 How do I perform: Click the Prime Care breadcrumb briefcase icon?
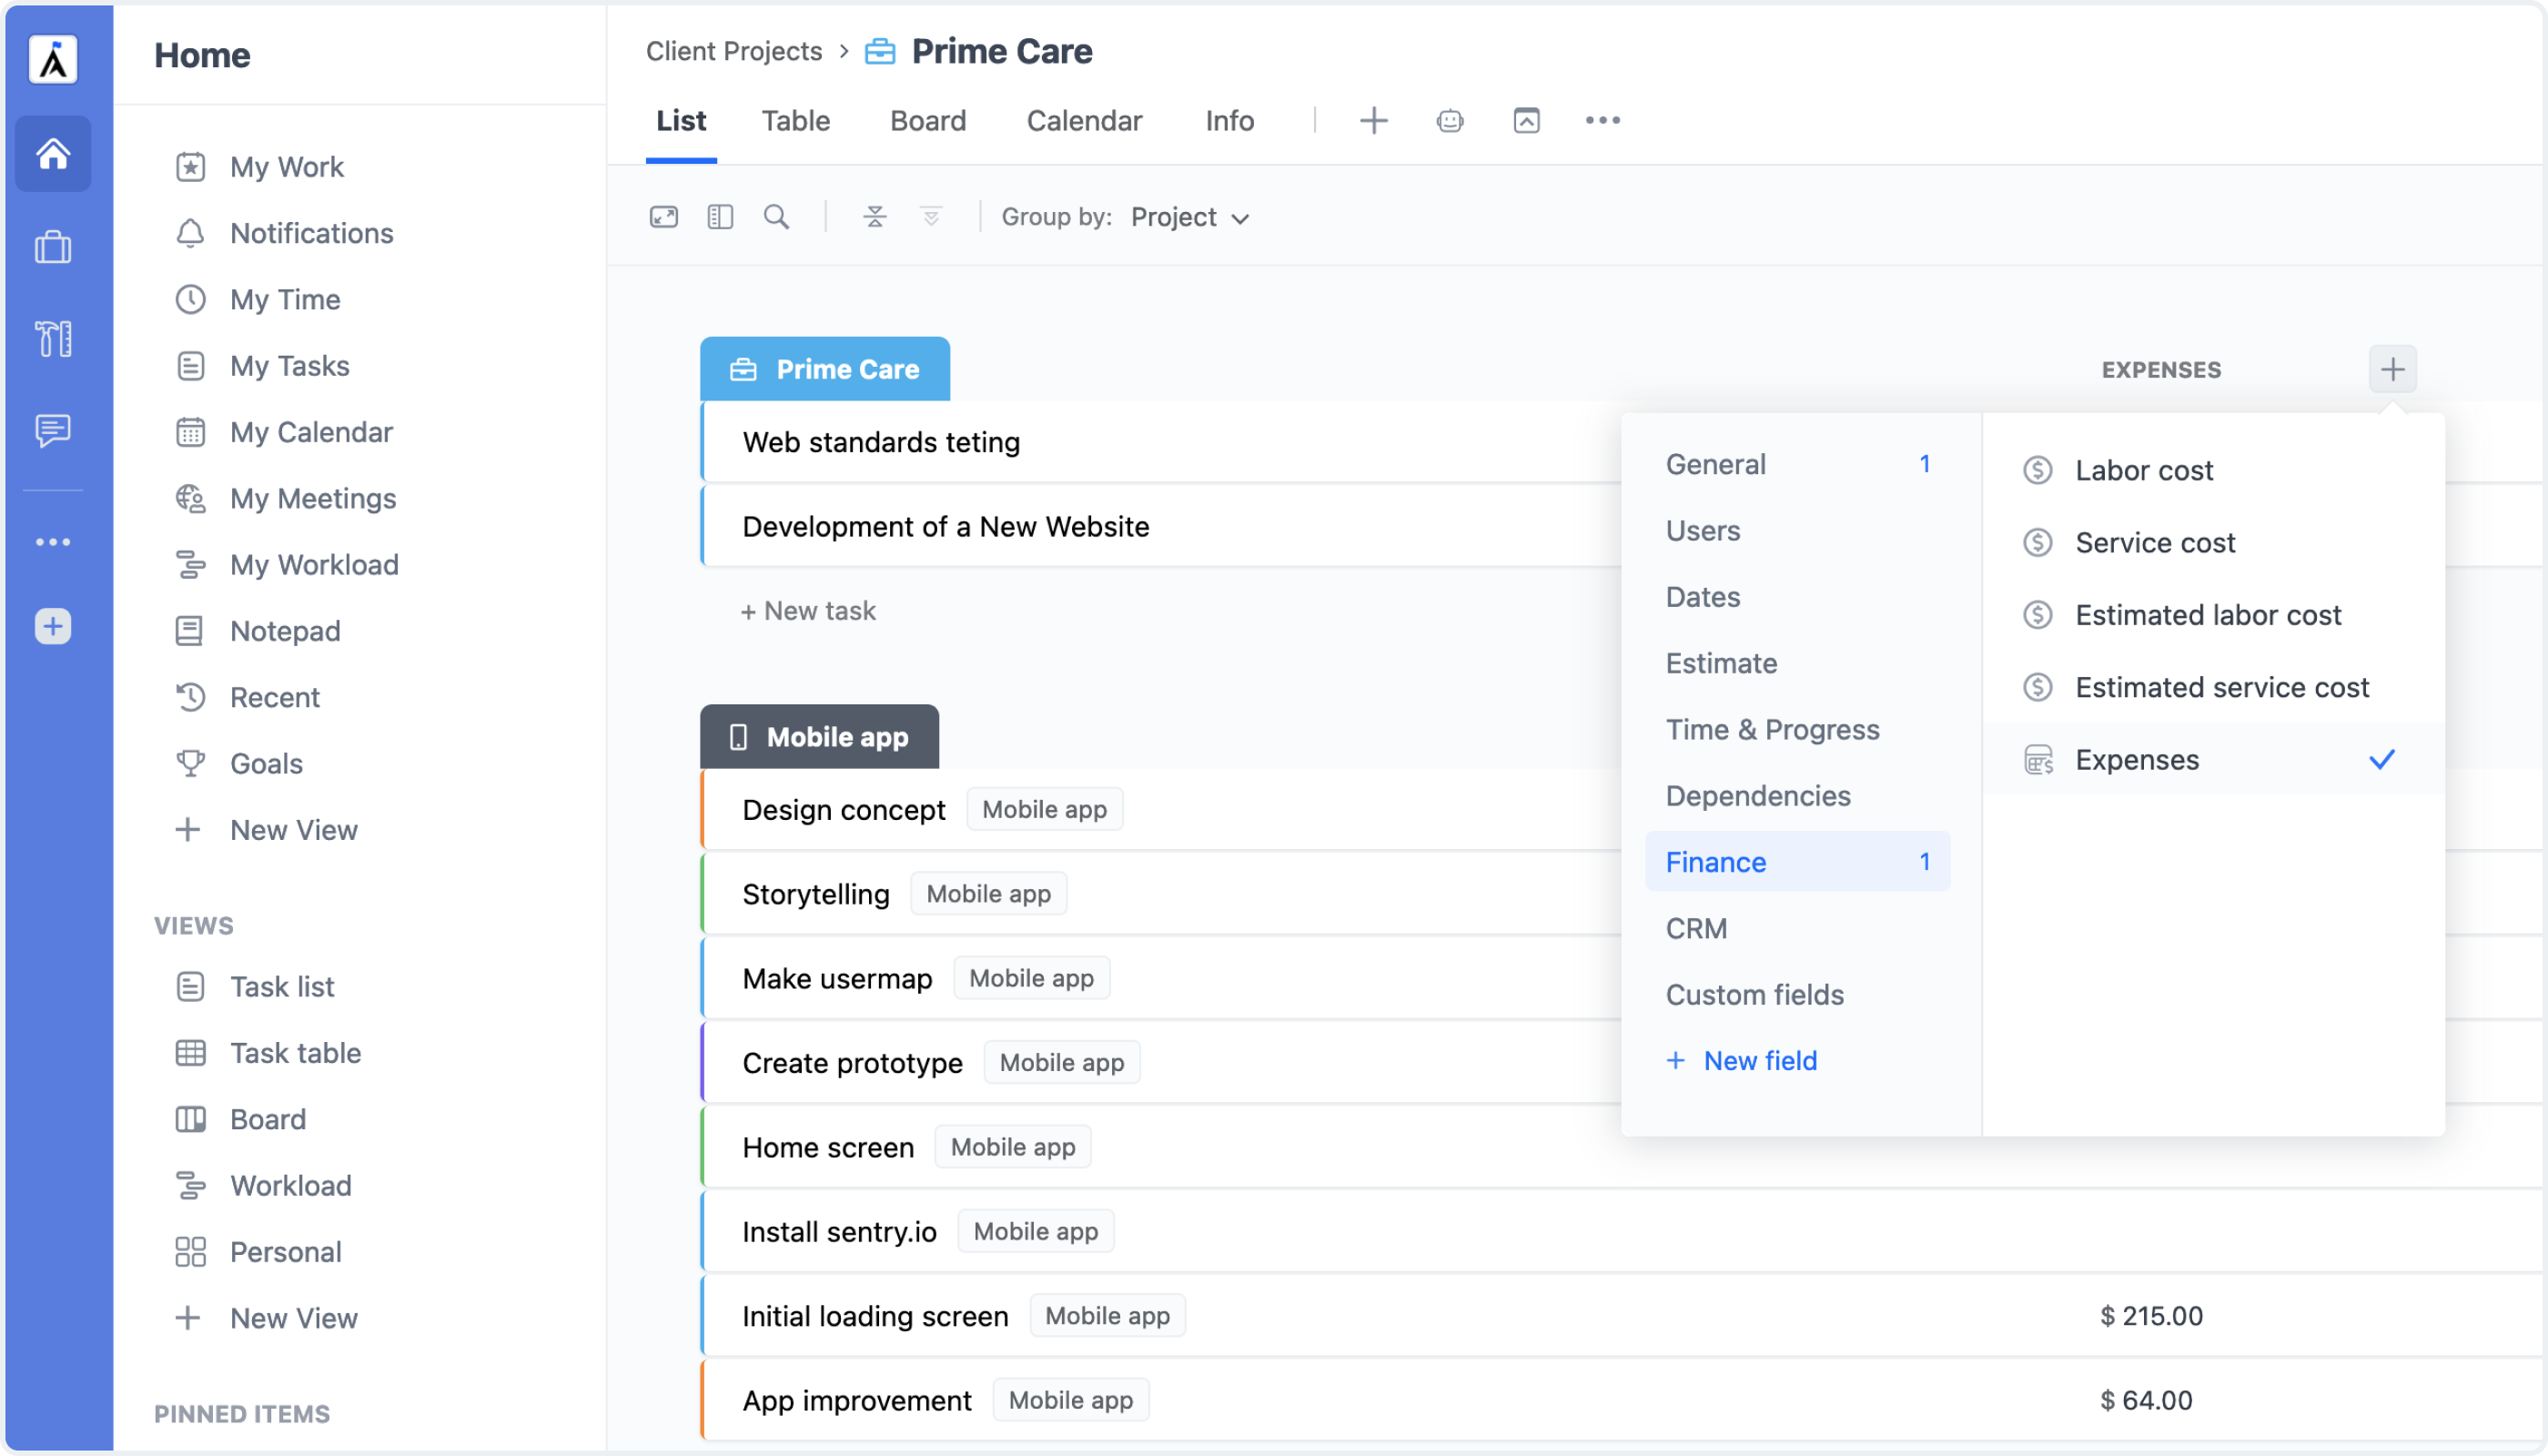[x=880, y=51]
